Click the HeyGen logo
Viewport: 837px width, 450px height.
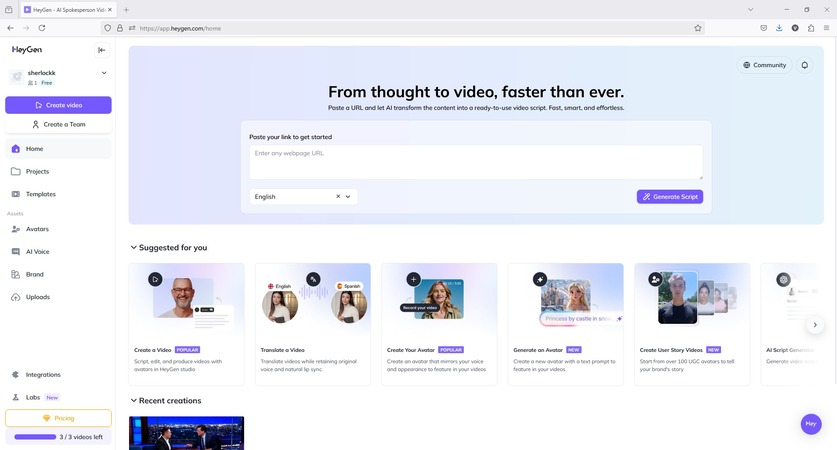tap(27, 50)
